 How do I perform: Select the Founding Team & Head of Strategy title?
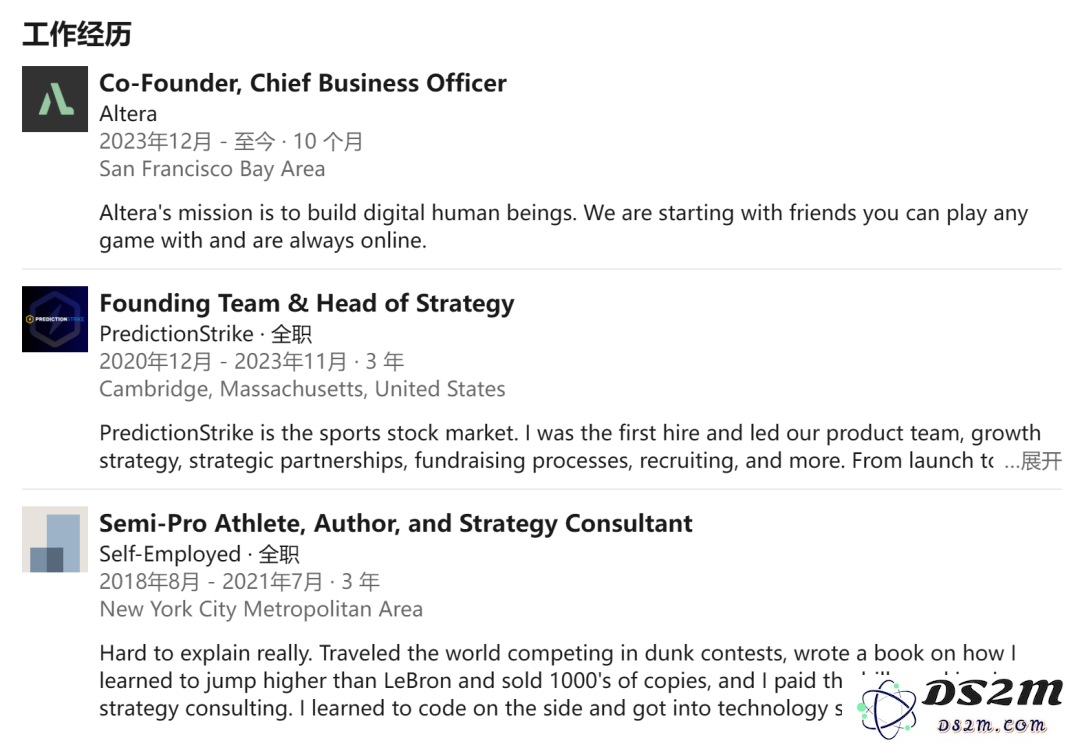click(307, 304)
